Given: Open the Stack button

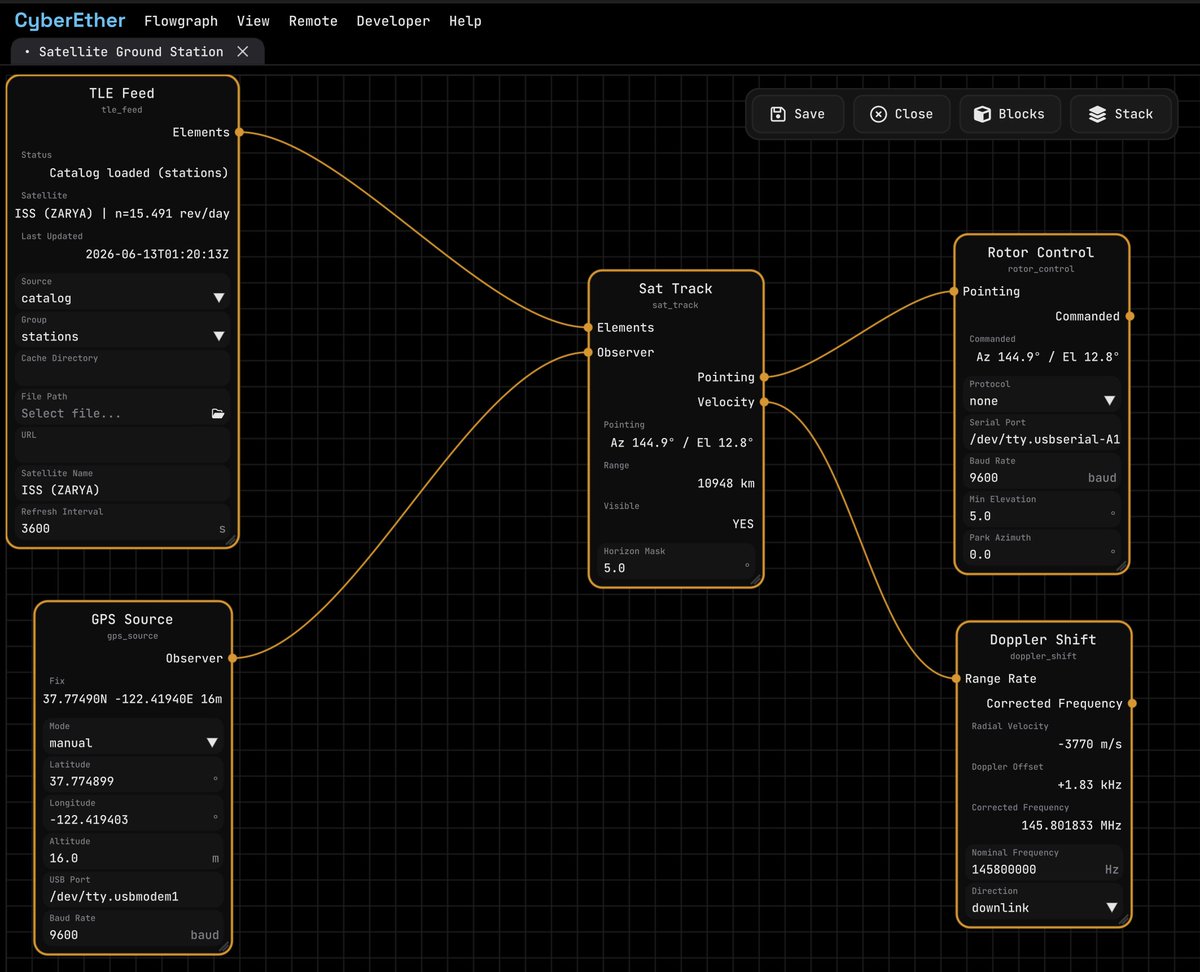Looking at the screenshot, I should click(1120, 114).
